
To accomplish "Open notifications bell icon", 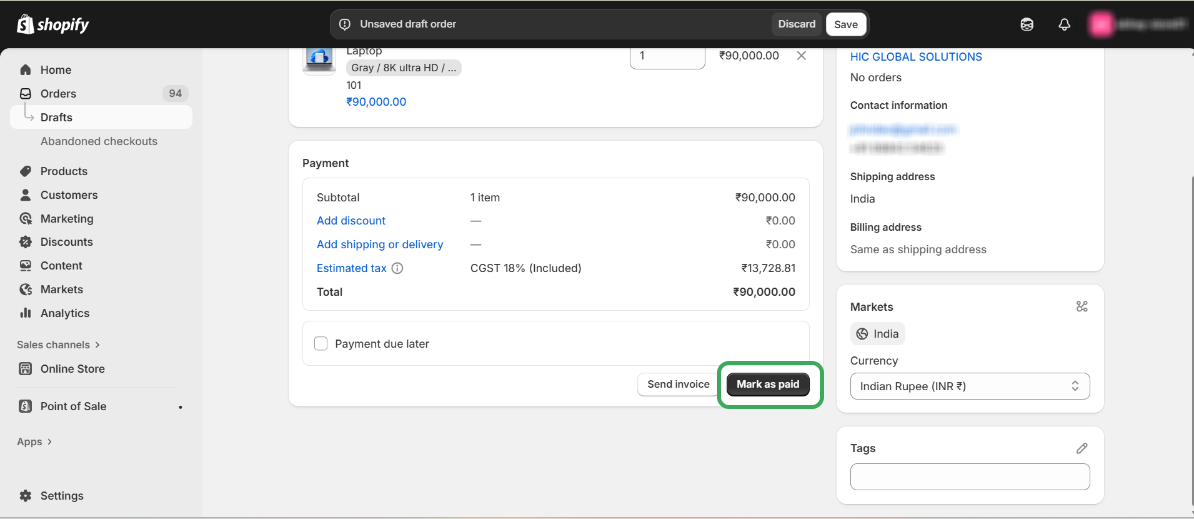I will click(1064, 25).
